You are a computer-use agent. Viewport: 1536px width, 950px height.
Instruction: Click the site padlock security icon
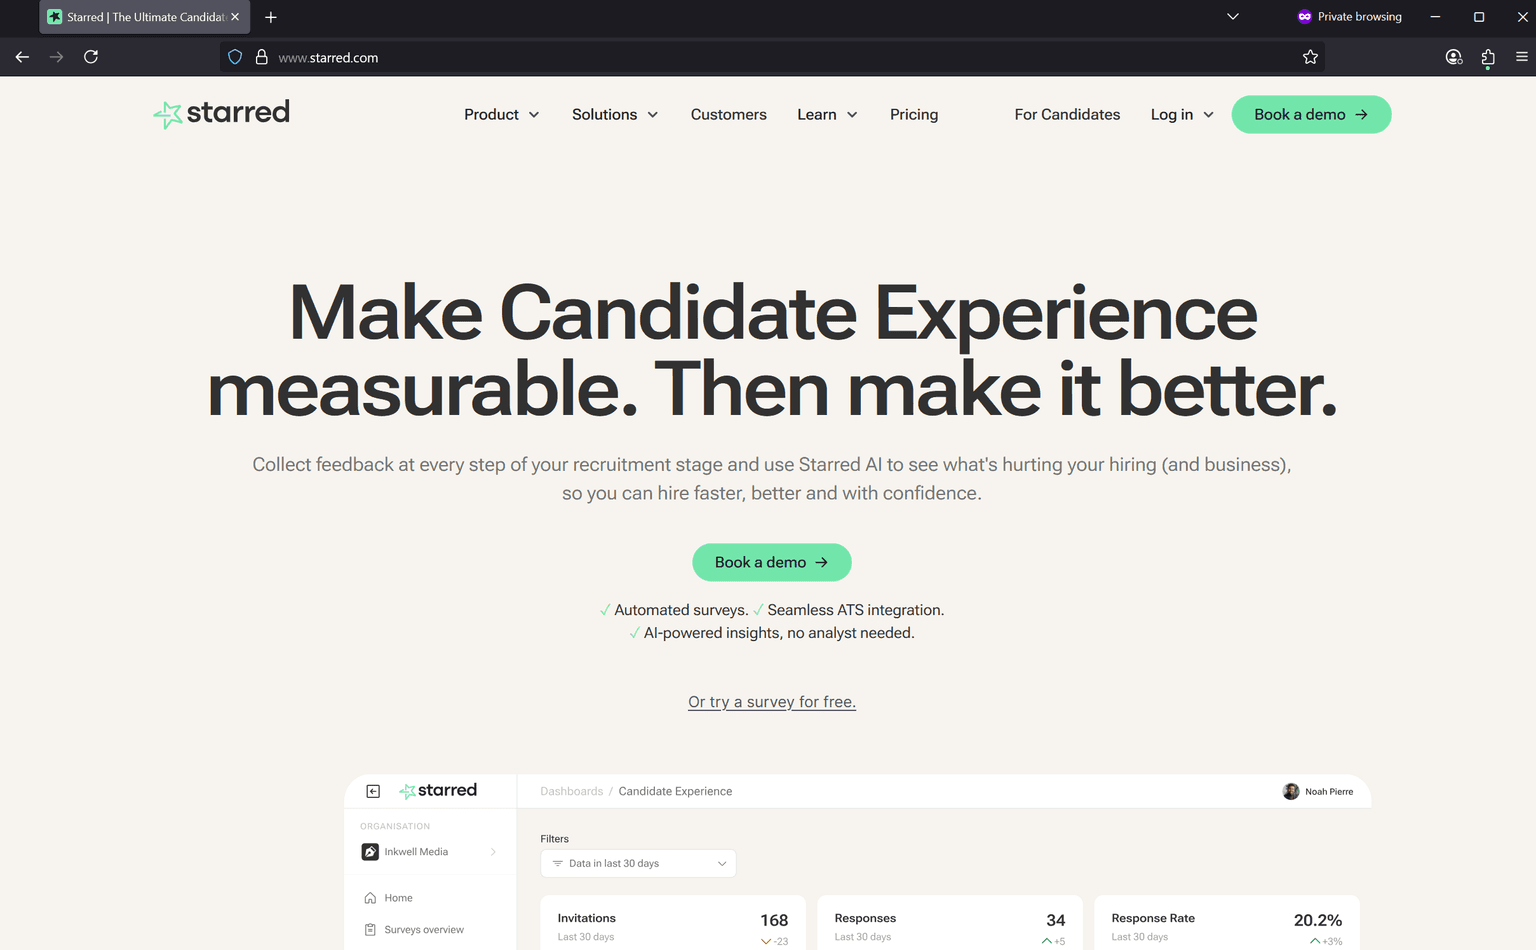(x=262, y=57)
